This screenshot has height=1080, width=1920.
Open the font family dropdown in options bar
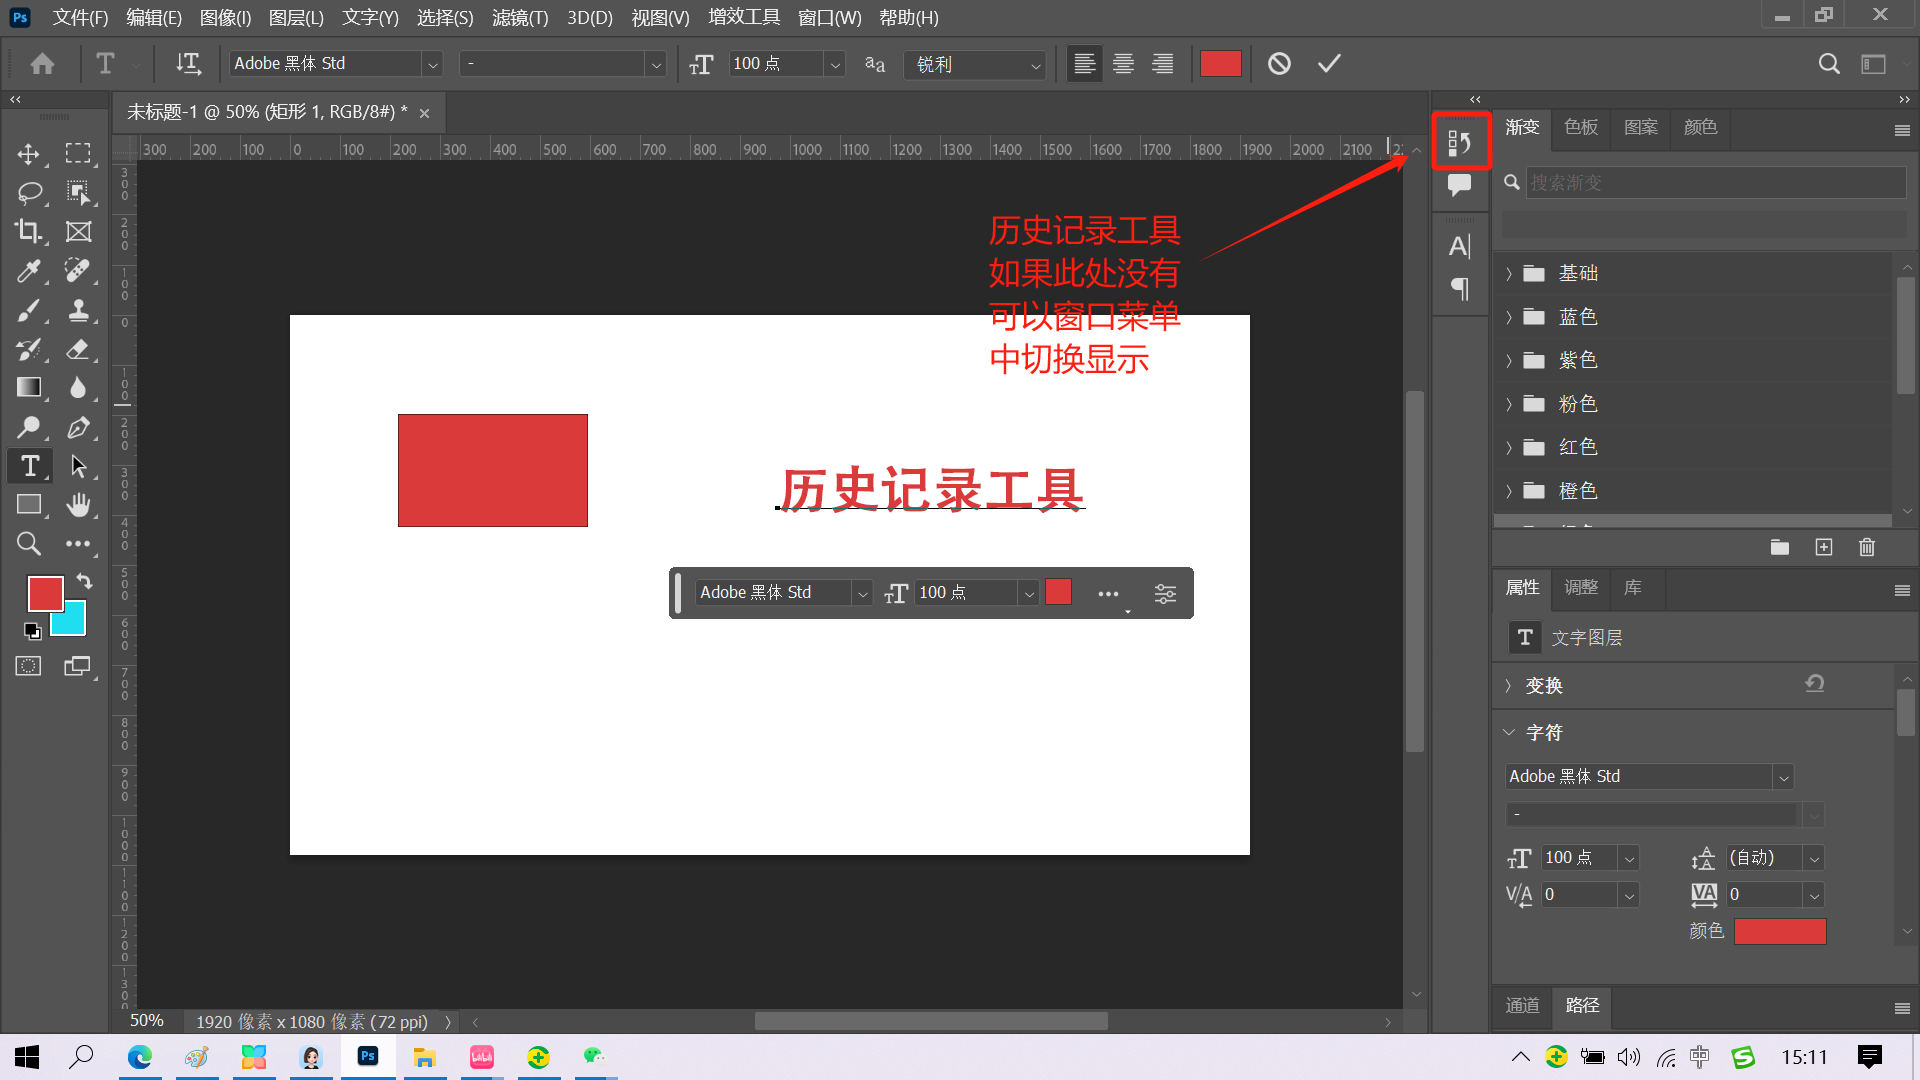tap(432, 64)
